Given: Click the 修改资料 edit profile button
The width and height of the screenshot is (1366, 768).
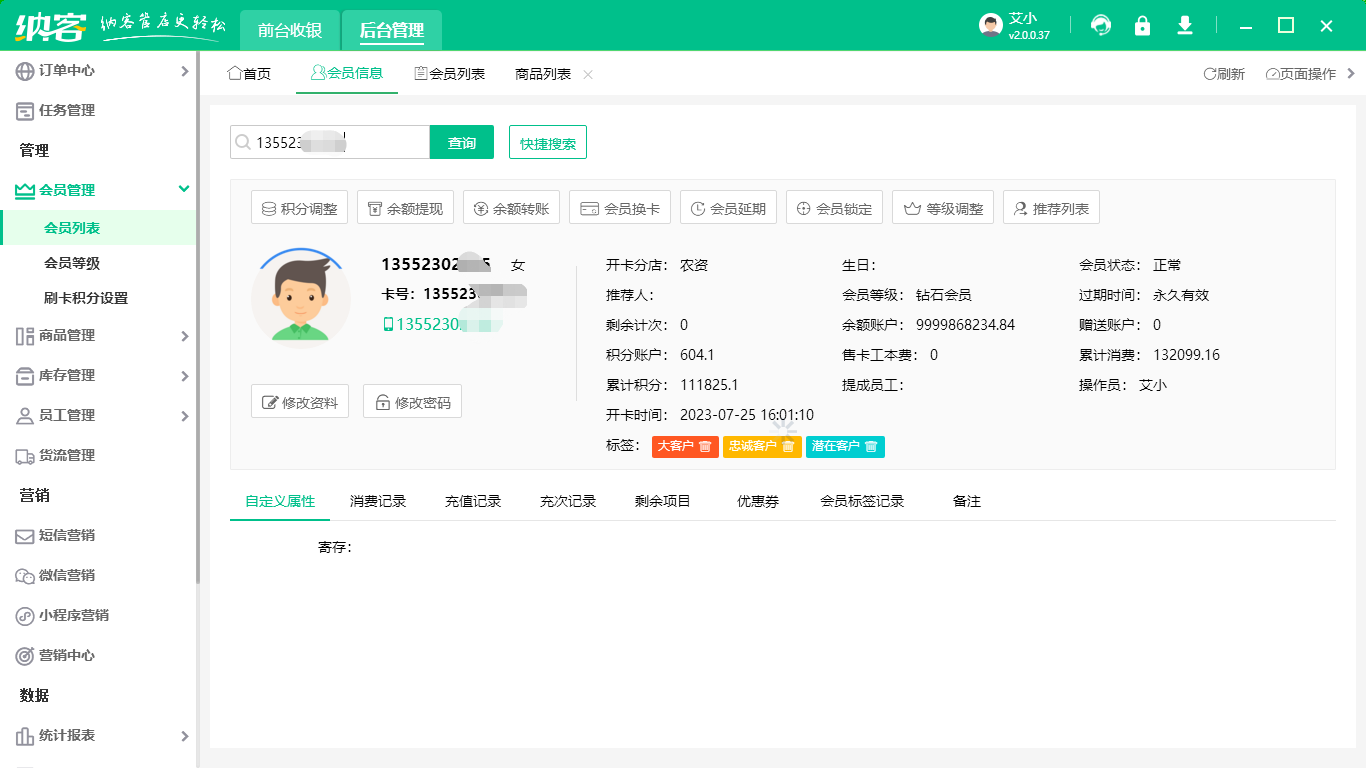Looking at the screenshot, I should point(300,402).
